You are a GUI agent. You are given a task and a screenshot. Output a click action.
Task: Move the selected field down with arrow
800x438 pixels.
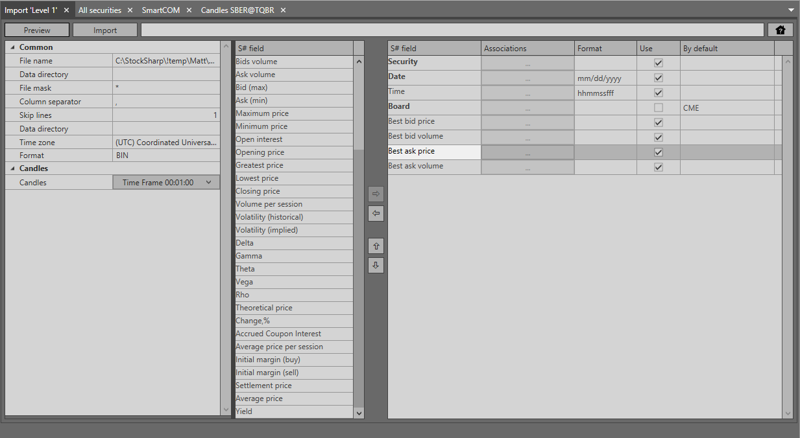coord(376,265)
